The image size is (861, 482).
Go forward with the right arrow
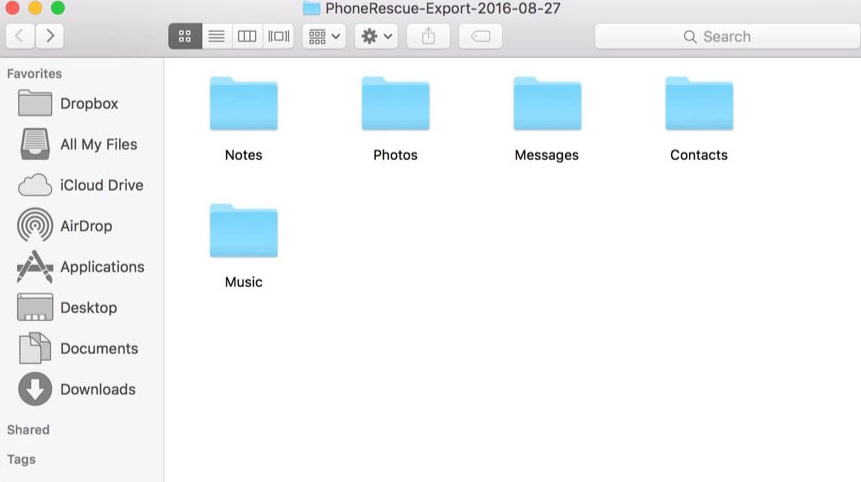click(50, 36)
